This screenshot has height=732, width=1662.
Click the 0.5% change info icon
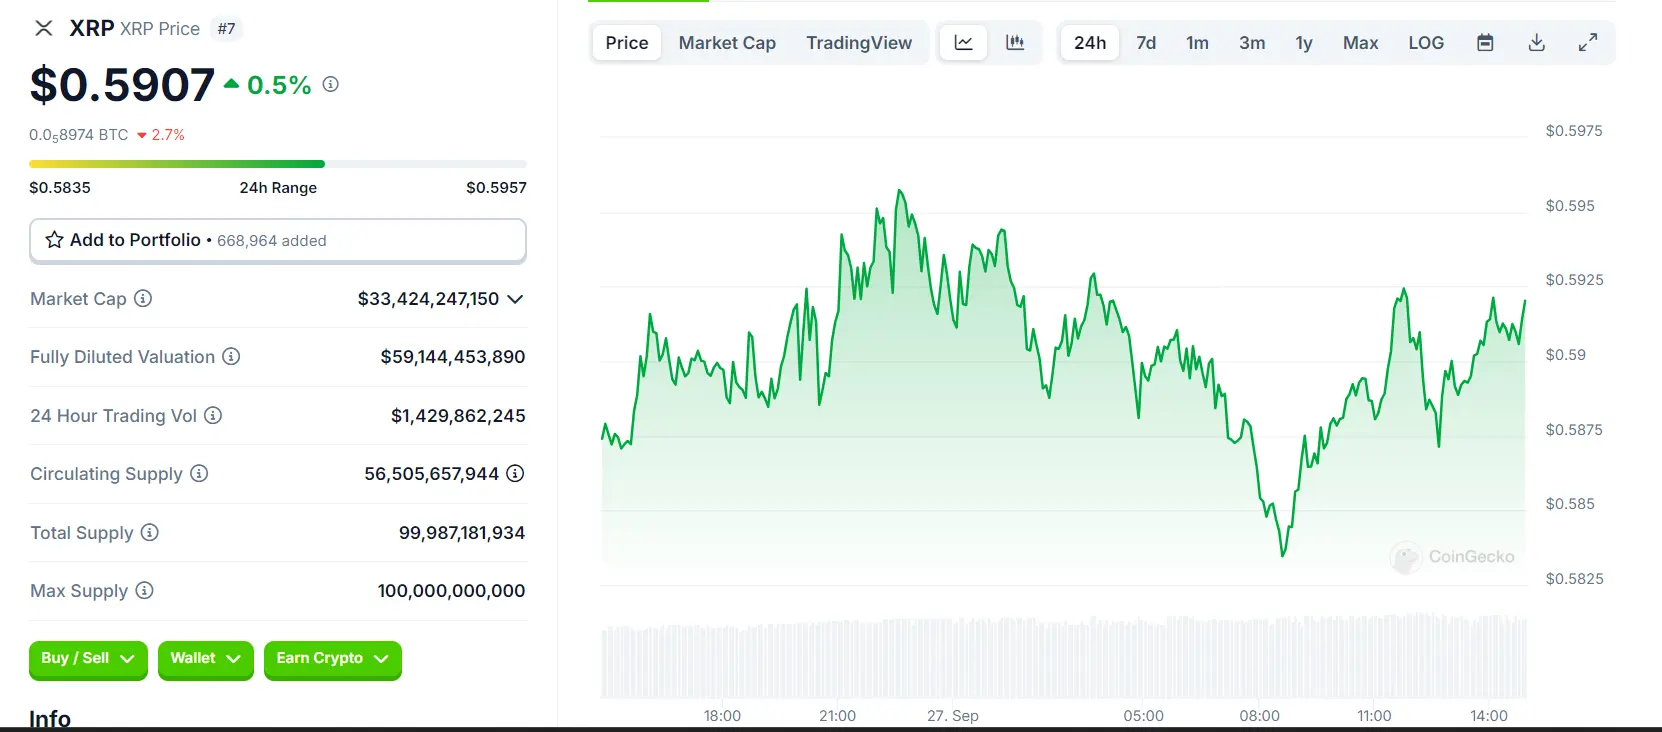pyautogui.click(x=330, y=84)
